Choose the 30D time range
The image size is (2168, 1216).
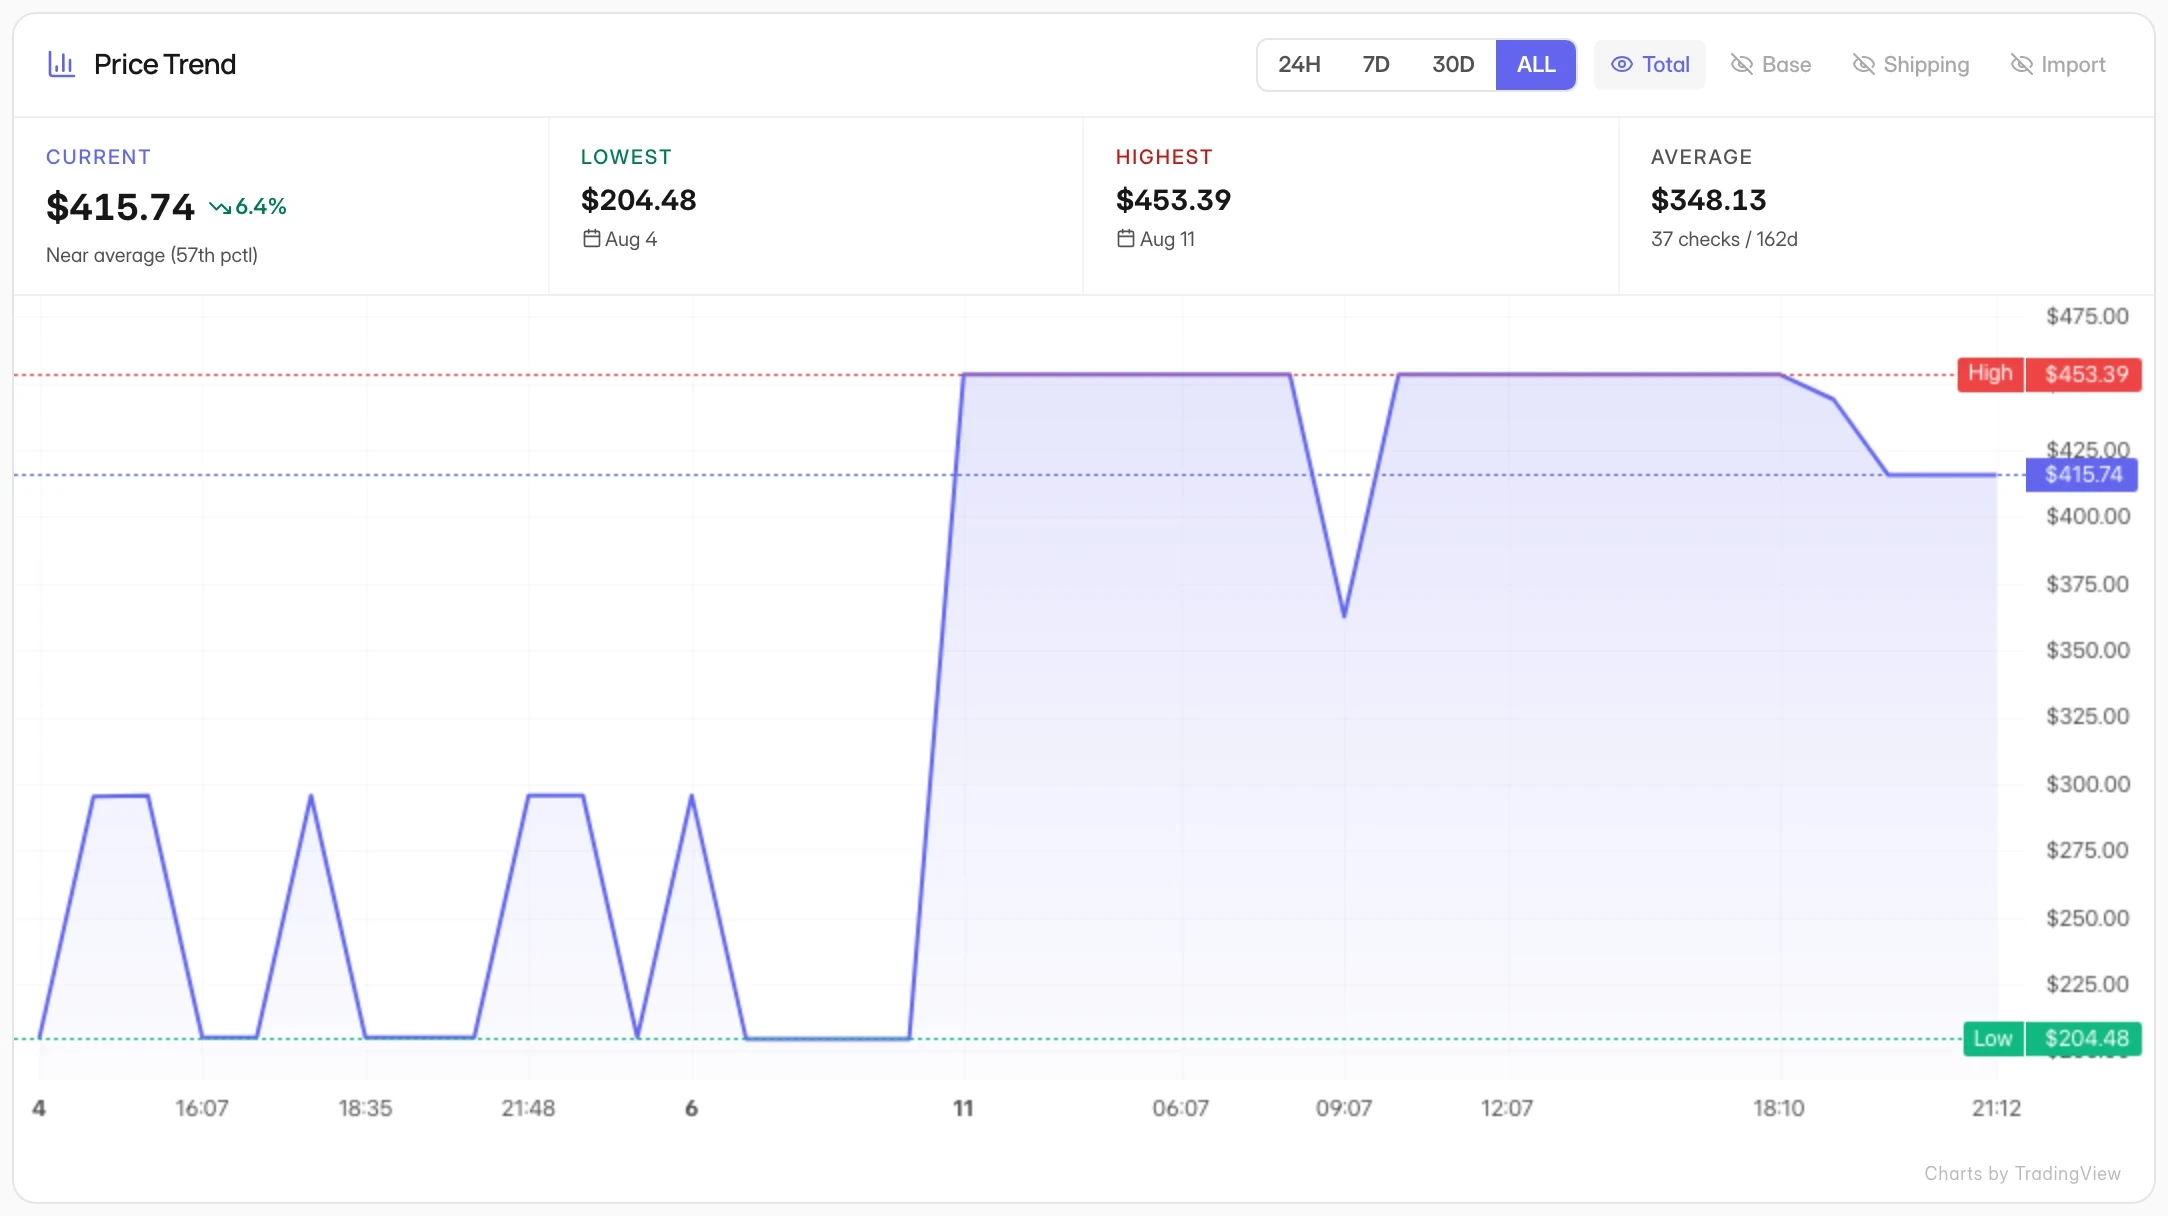click(x=1453, y=64)
